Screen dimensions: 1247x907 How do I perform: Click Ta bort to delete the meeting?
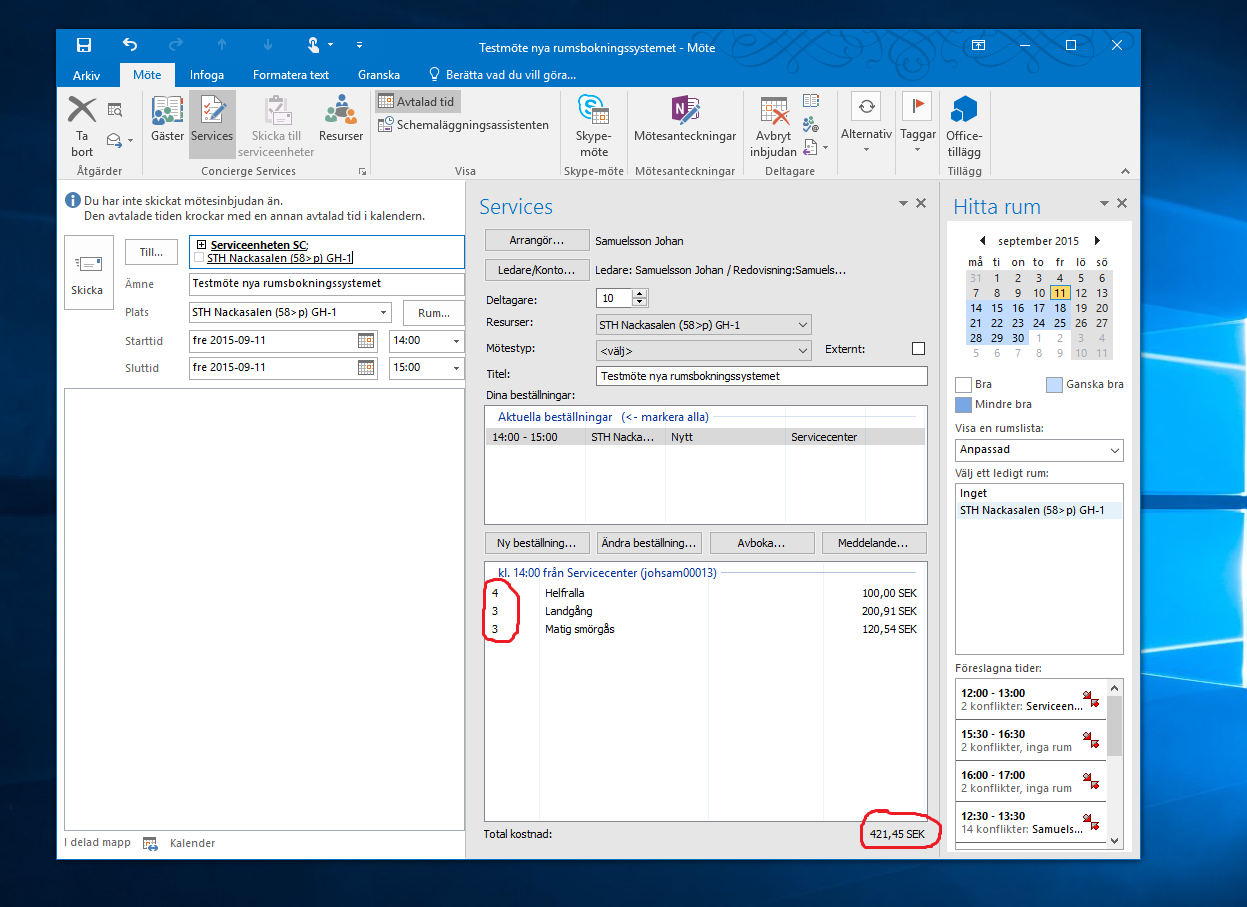82,126
